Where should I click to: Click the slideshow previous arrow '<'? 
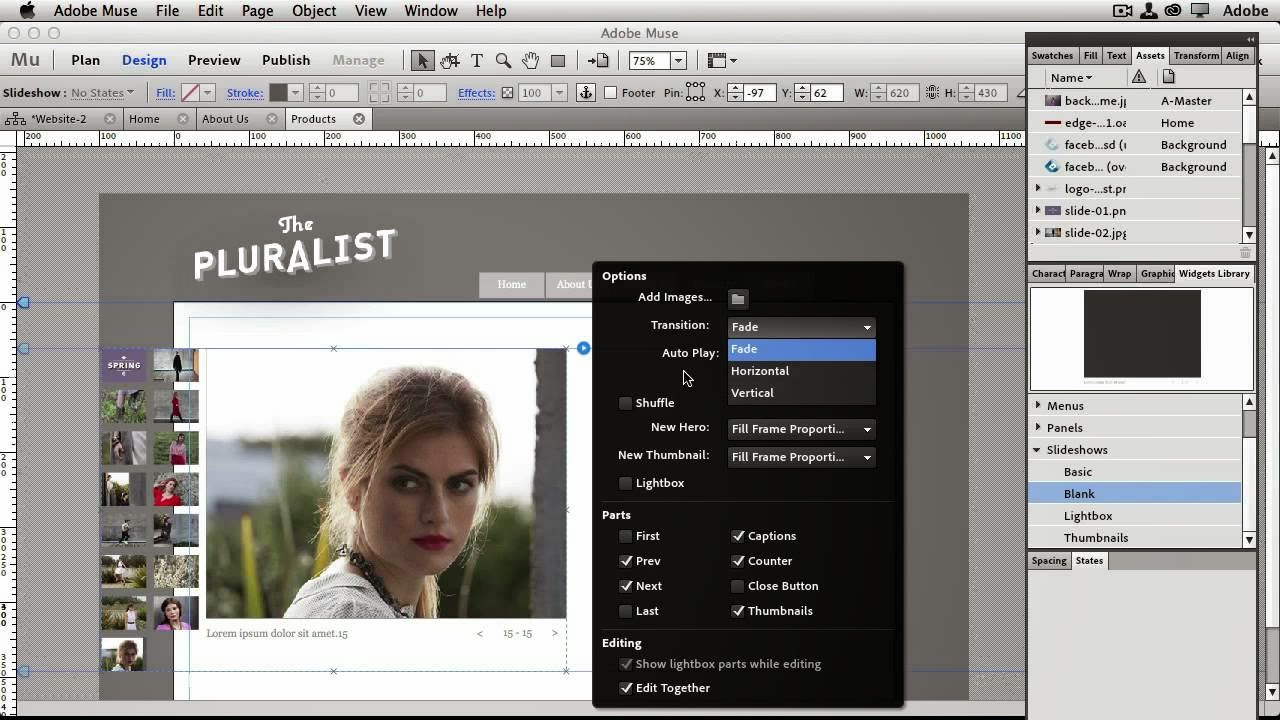(480, 633)
